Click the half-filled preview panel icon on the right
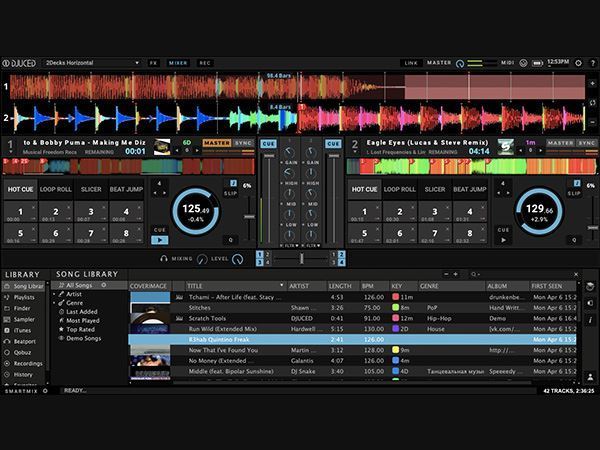The image size is (600, 450). pos(590,303)
